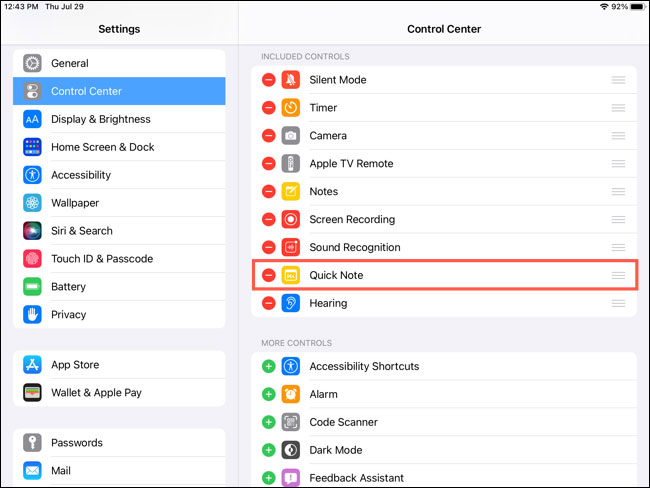650x488 pixels.
Task: Tap the Code Scanner icon
Action: tap(291, 422)
